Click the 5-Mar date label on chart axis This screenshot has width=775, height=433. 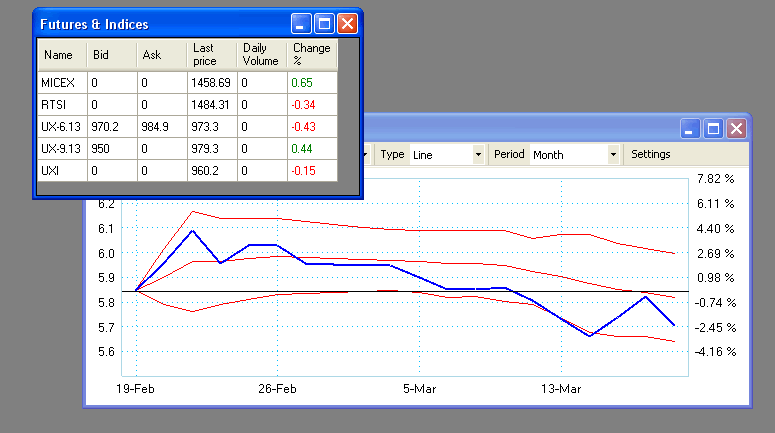420,389
